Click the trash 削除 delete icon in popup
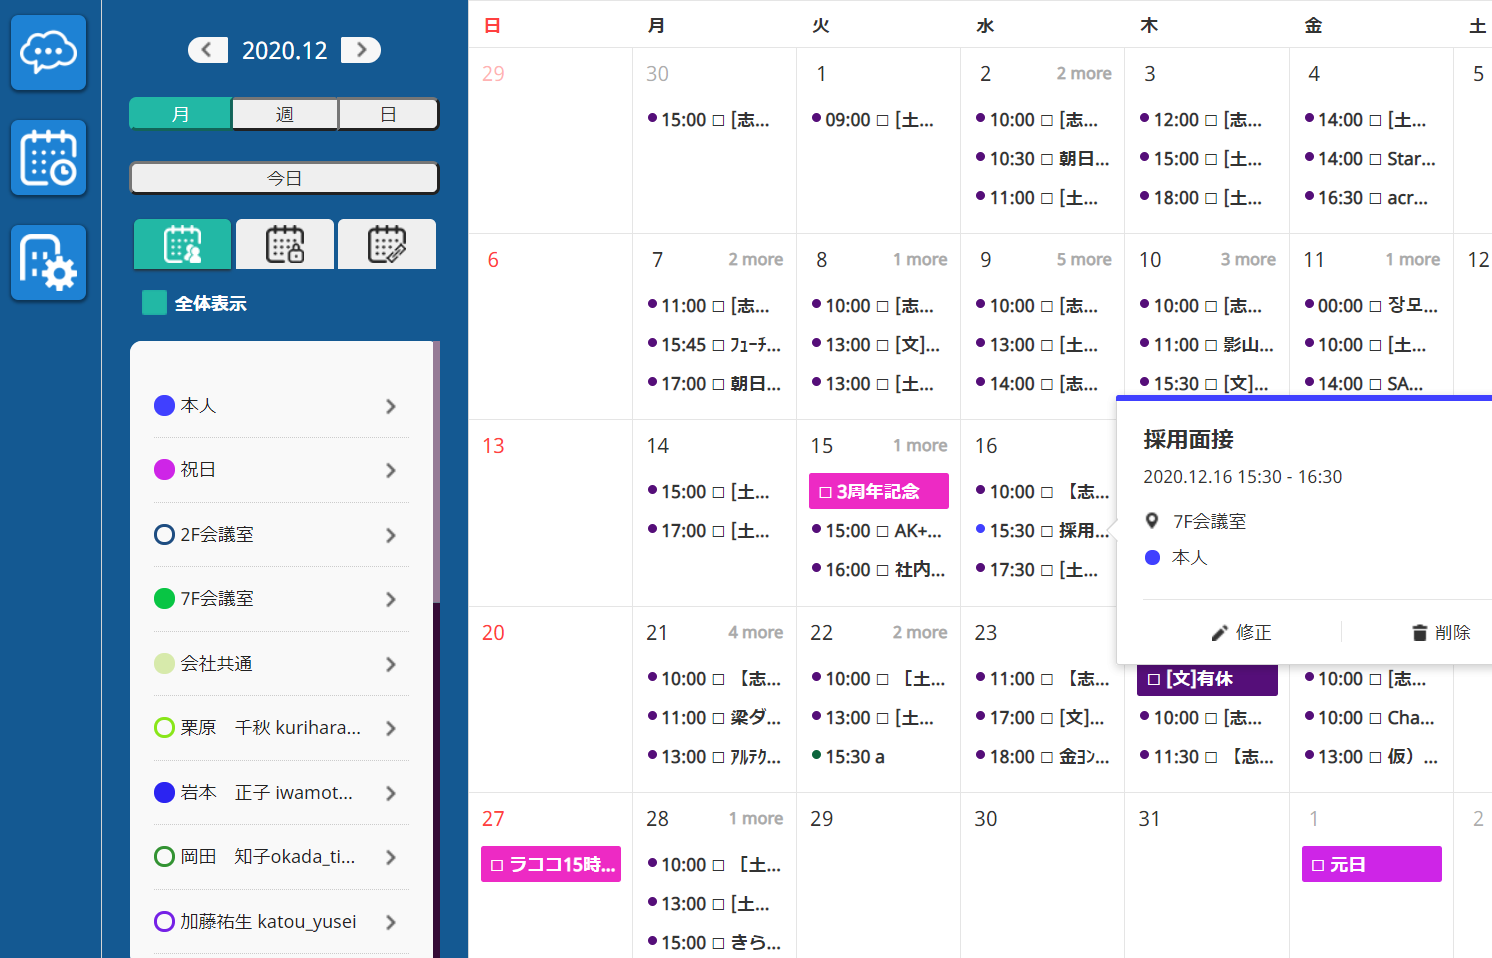This screenshot has height=958, width=1492. [x=1419, y=633]
